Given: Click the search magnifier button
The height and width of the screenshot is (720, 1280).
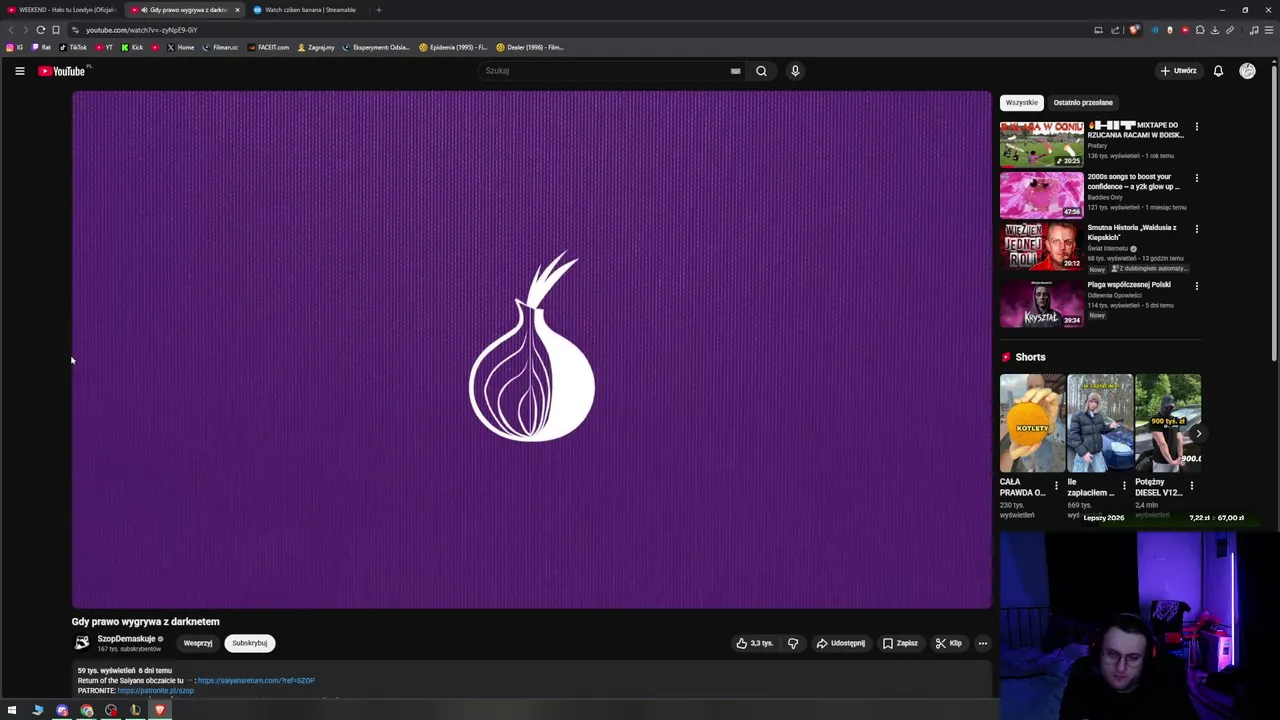Looking at the screenshot, I should (761, 71).
